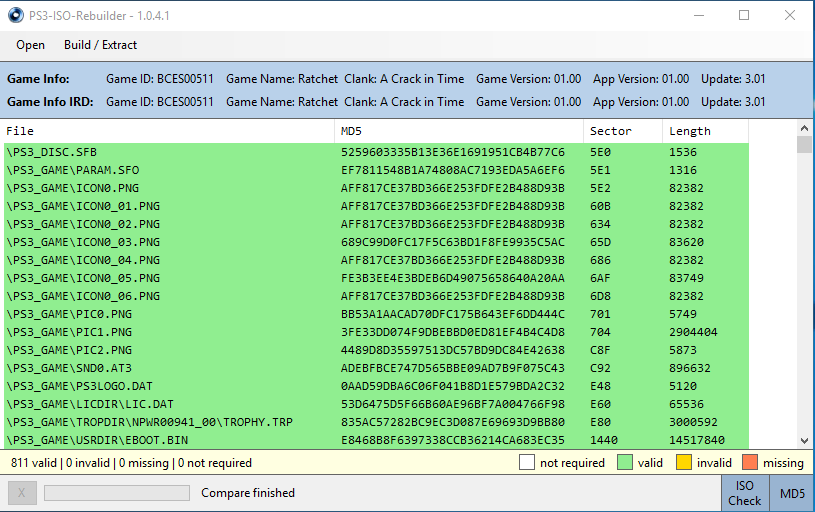Click the progress bar next to X button
The image size is (815, 512).
click(117, 493)
